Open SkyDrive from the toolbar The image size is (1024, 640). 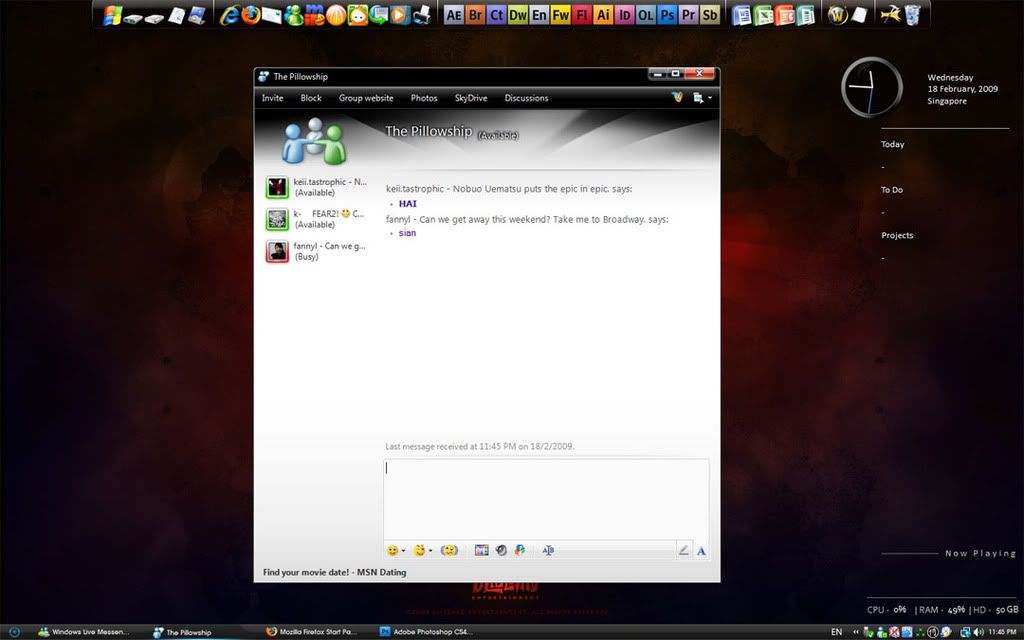click(x=471, y=98)
